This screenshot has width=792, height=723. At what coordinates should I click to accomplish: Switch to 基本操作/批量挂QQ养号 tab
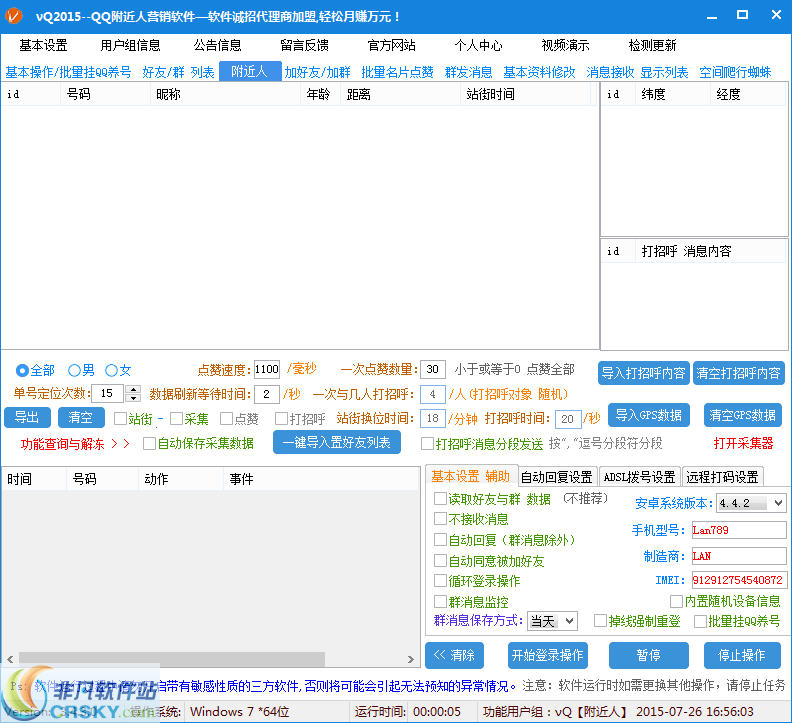click(68, 72)
